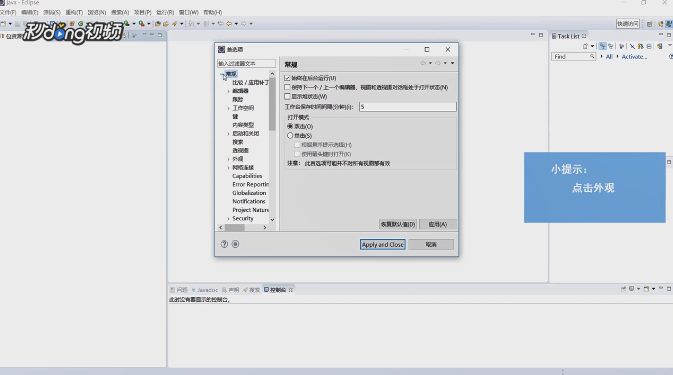Maximize the editor area
The width and height of the screenshot is (673, 375).
[x=541, y=35]
